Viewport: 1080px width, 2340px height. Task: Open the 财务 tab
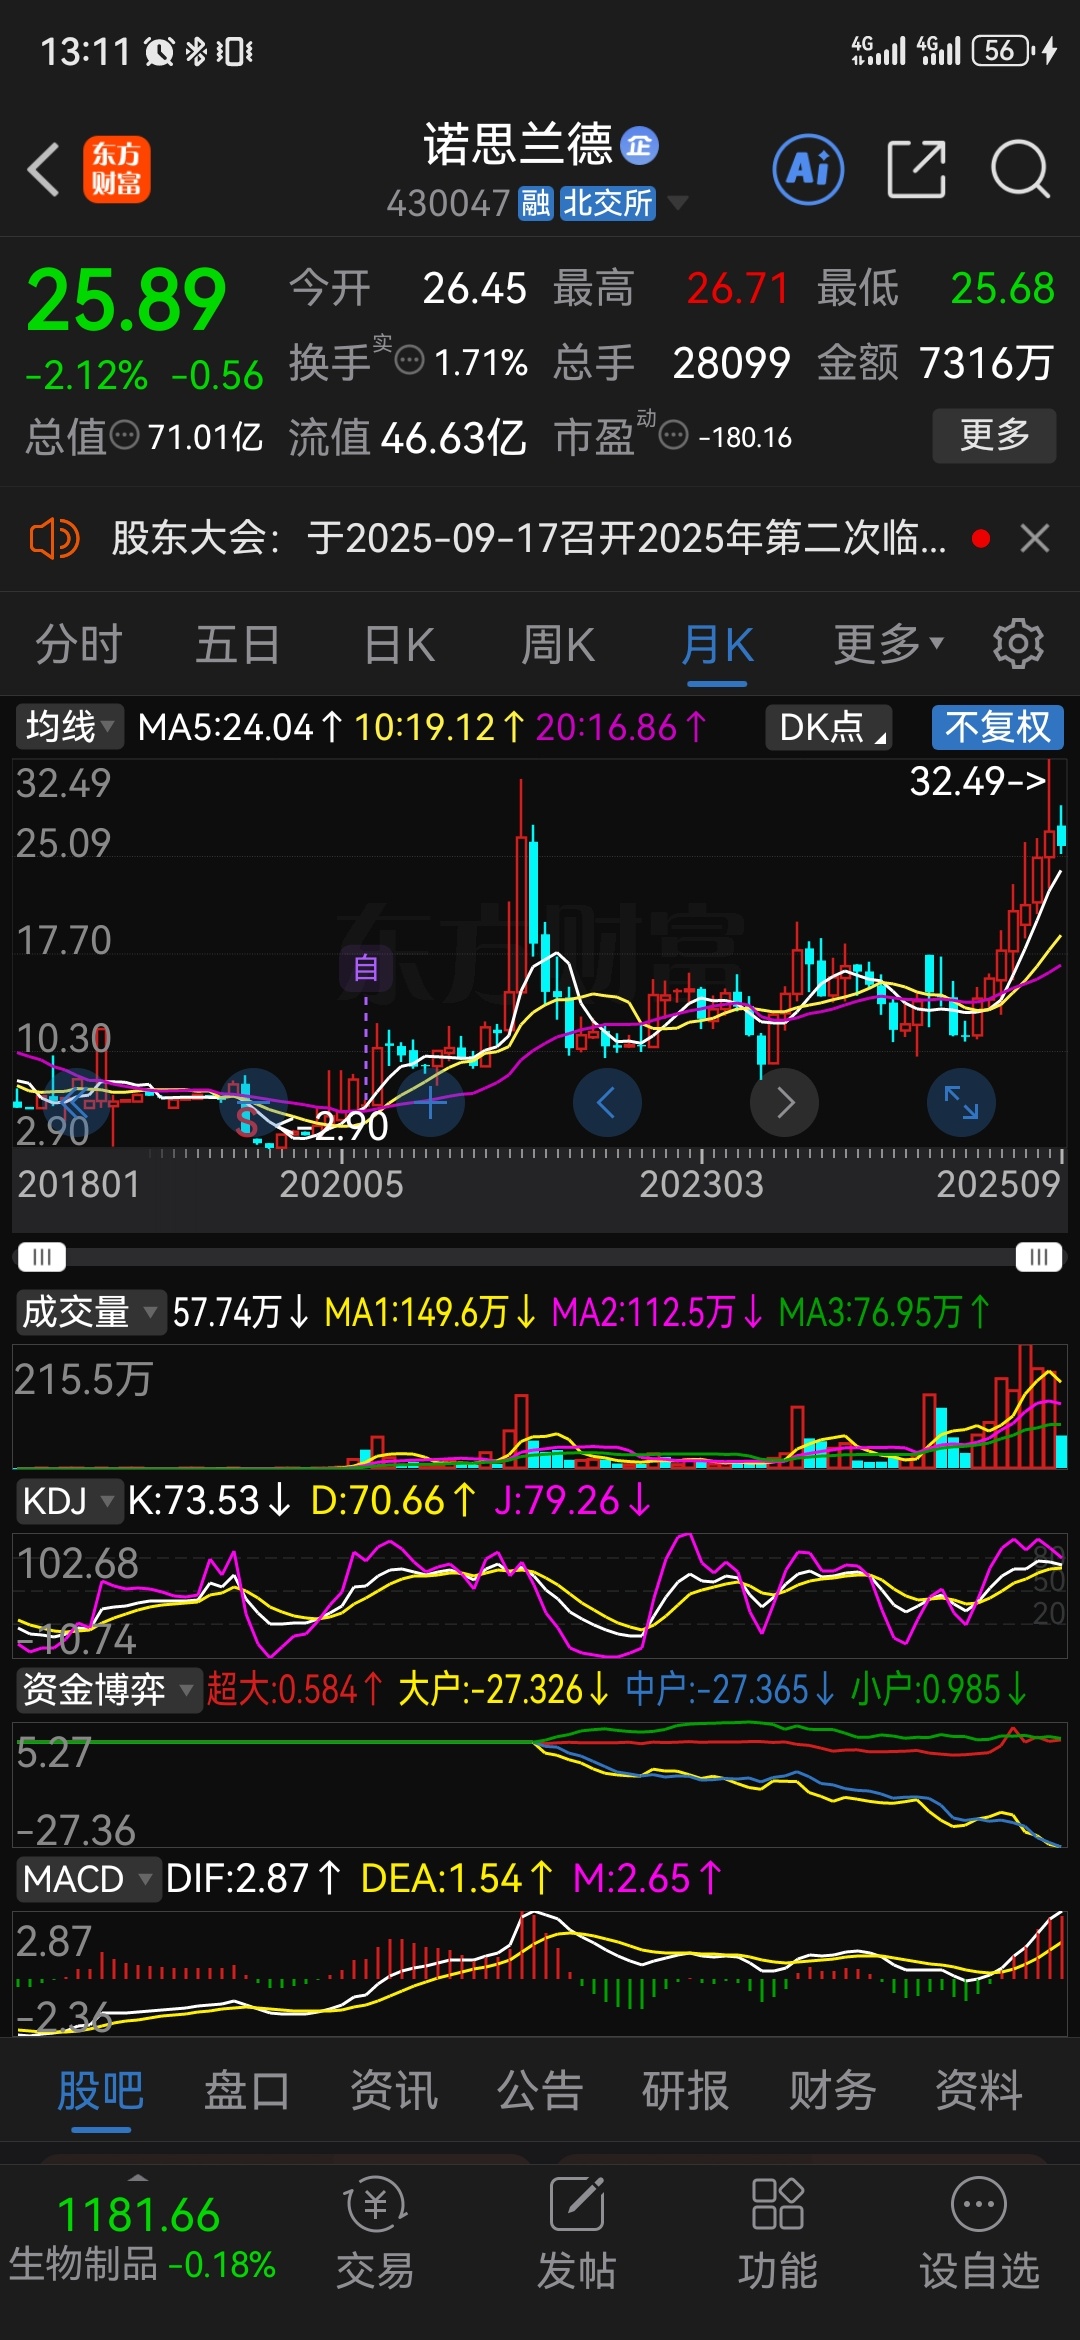(x=832, y=2091)
